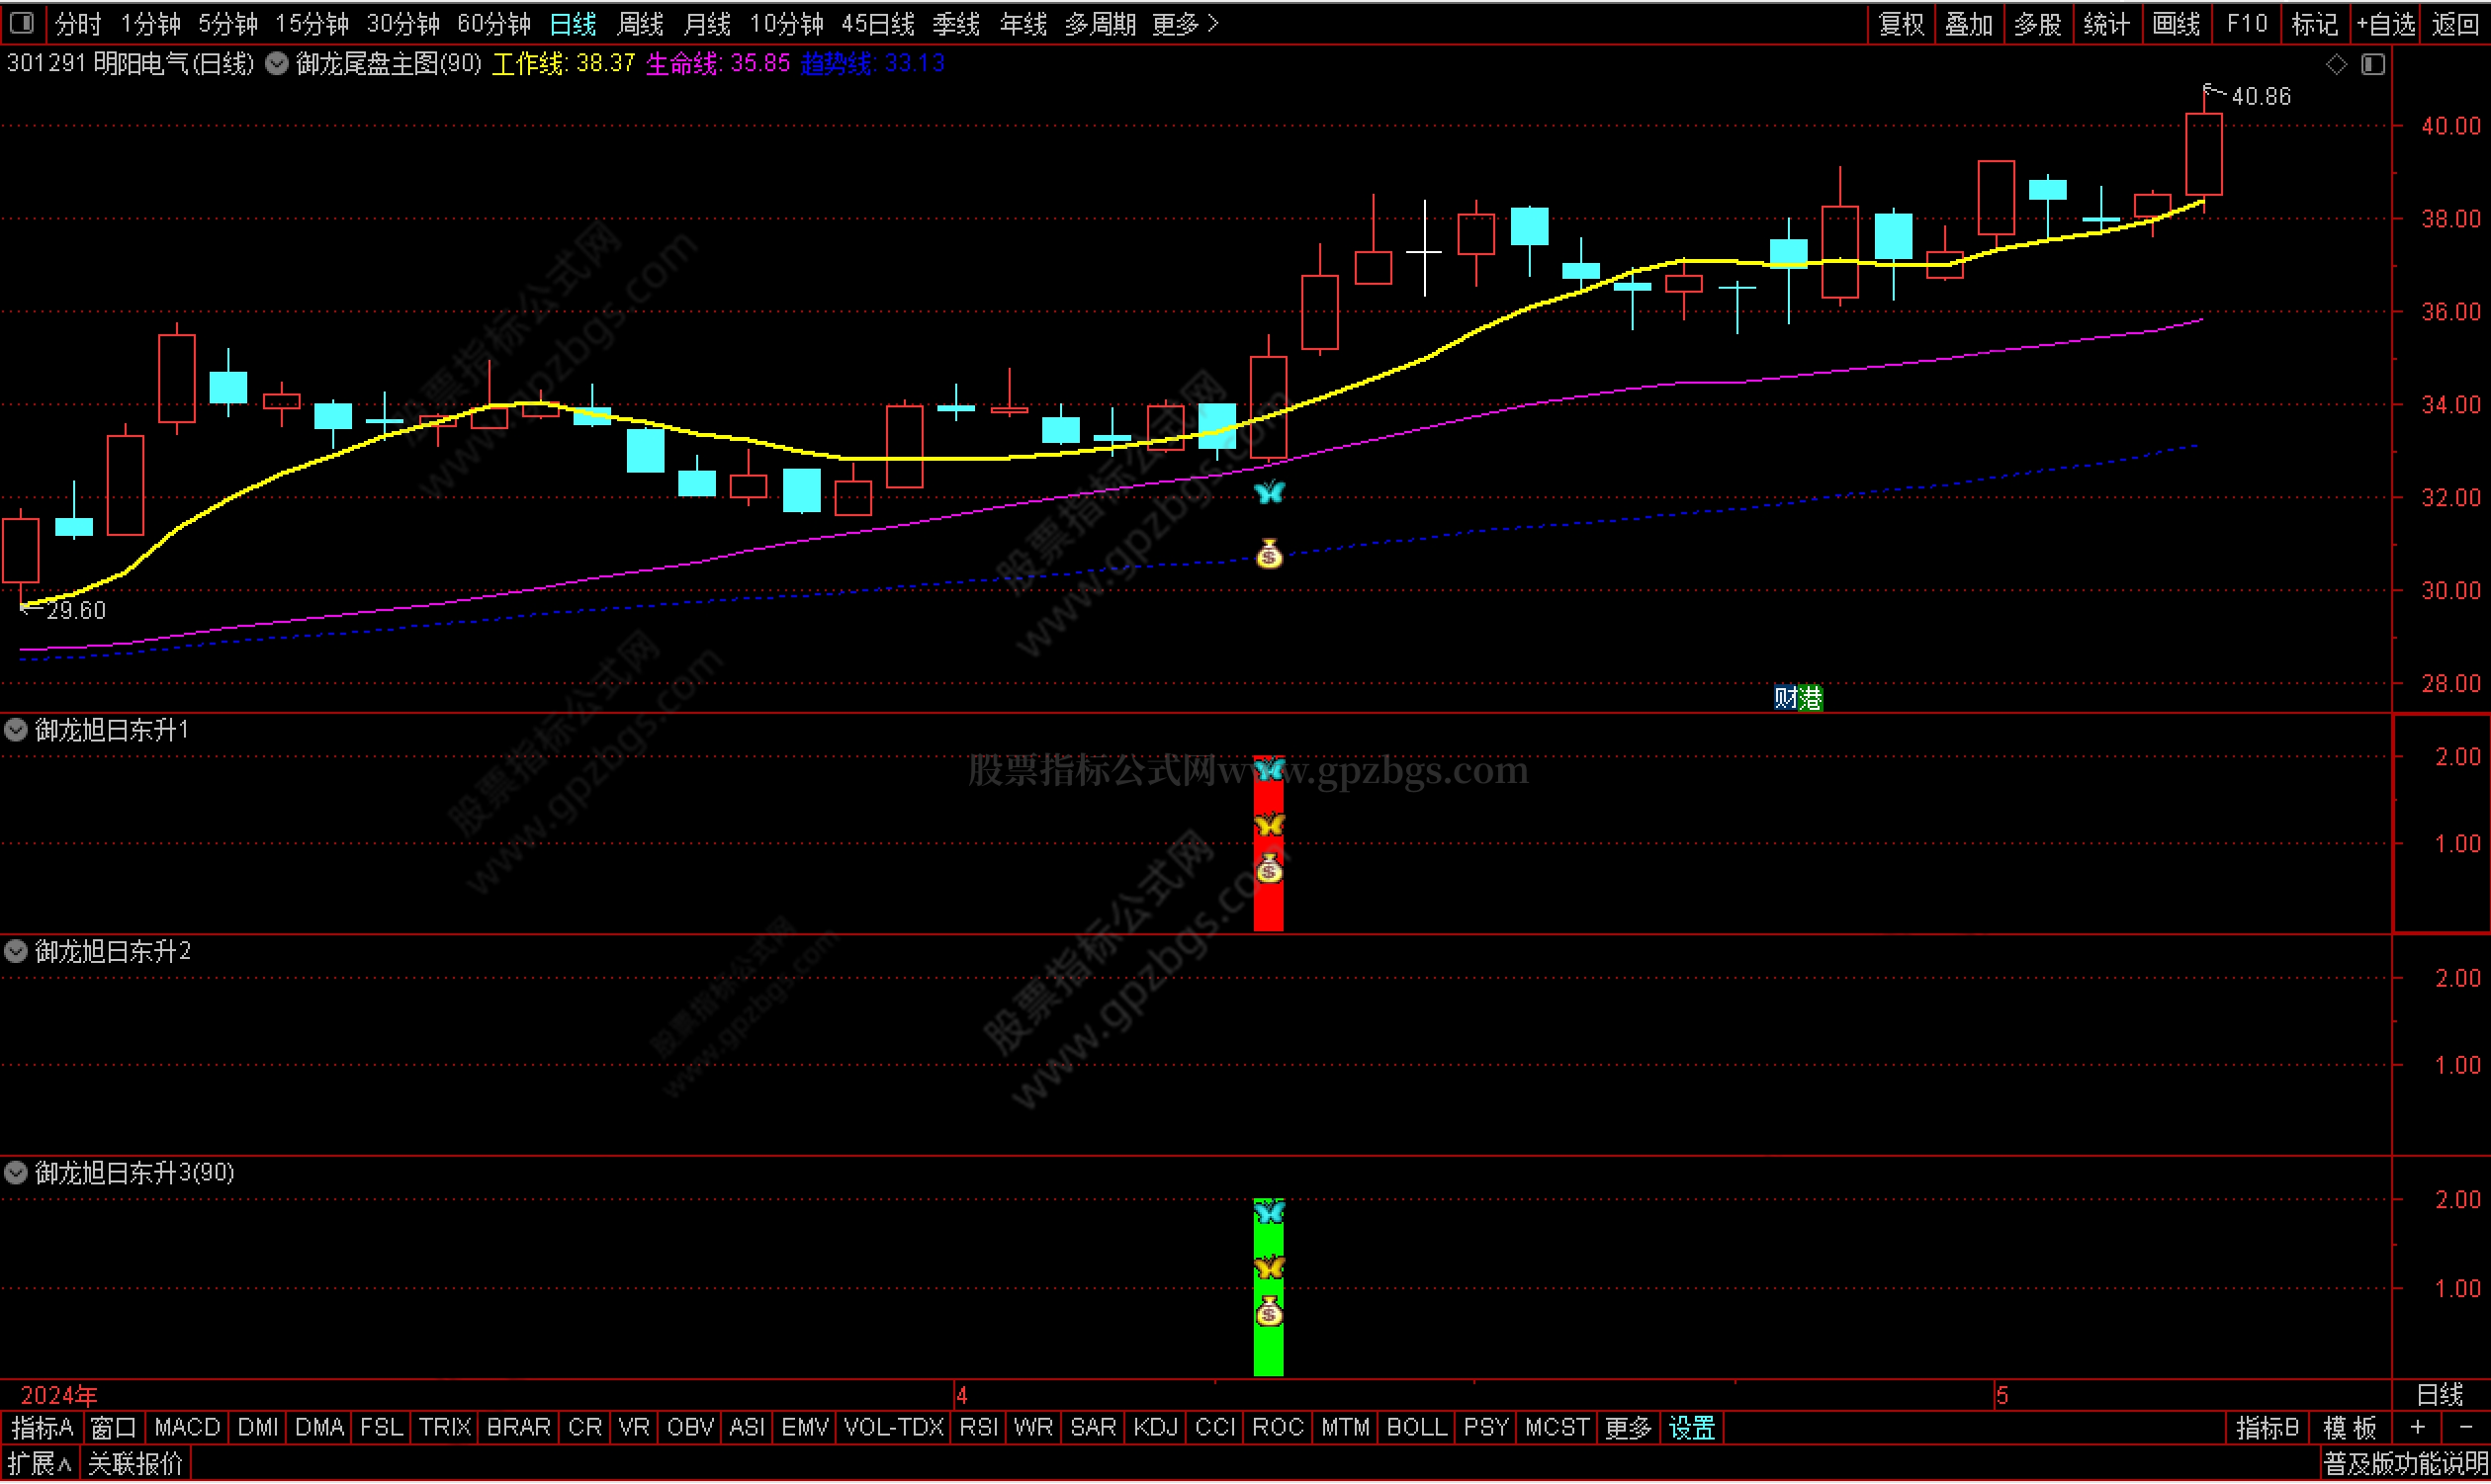Switch to the 指标B indicator group
2491x1484 pixels.
tap(2267, 1428)
